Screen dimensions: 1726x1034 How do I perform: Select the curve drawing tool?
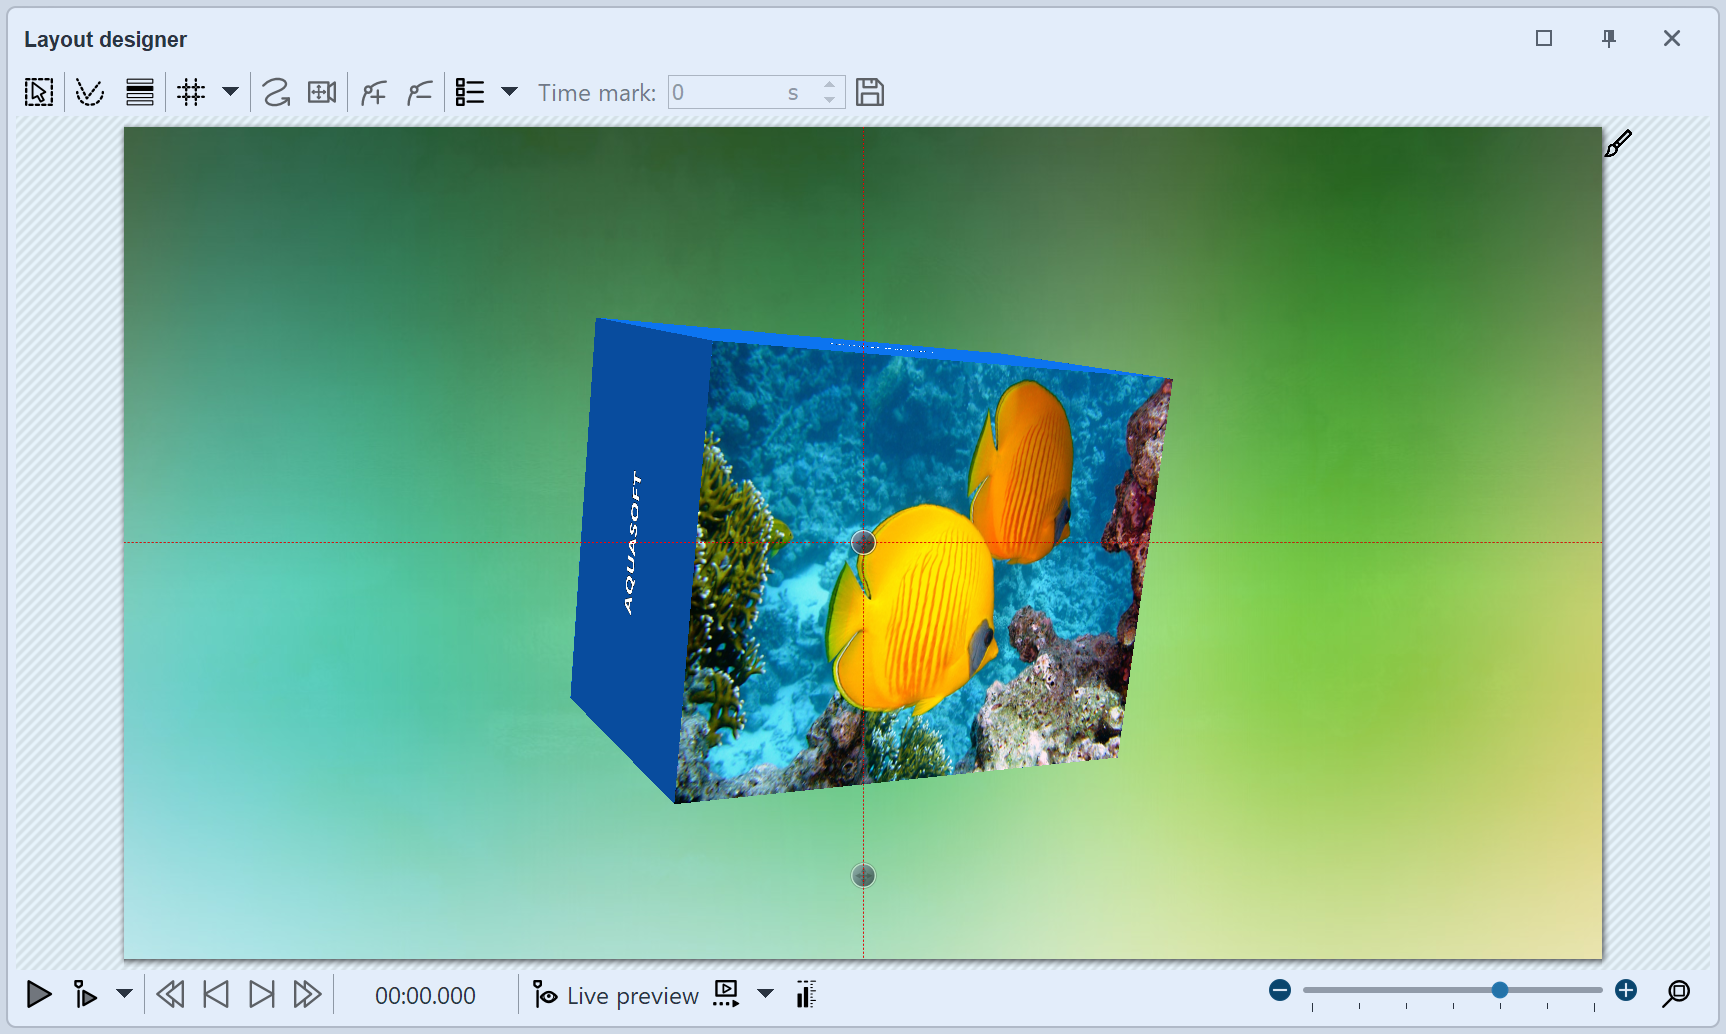click(275, 91)
